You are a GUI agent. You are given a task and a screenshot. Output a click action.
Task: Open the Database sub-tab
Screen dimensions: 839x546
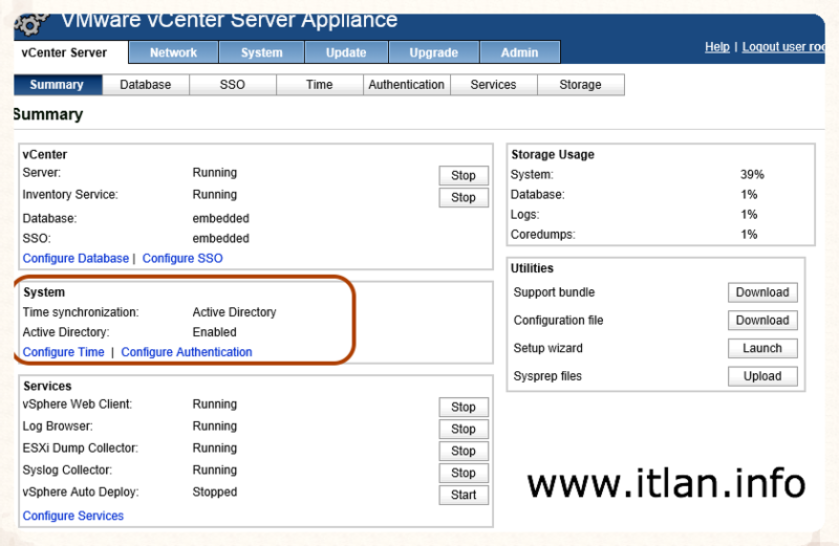point(145,85)
